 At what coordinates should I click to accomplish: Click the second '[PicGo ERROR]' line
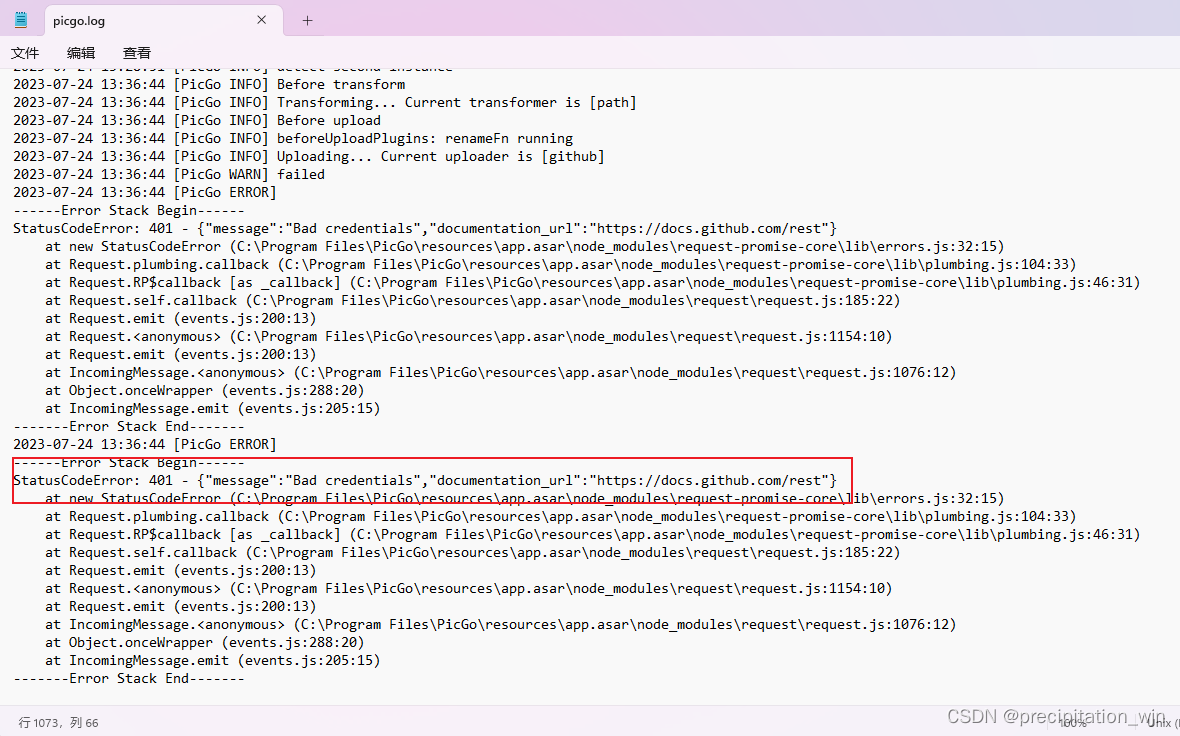click(144, 445)
